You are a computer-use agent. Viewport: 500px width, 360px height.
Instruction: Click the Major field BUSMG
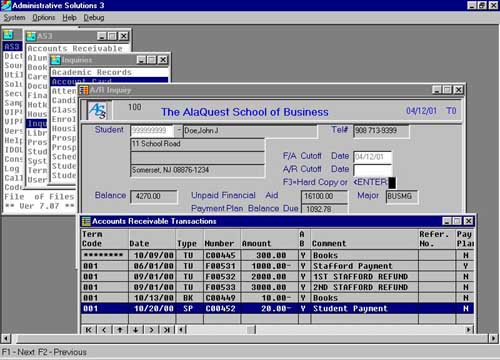[401, 196]
